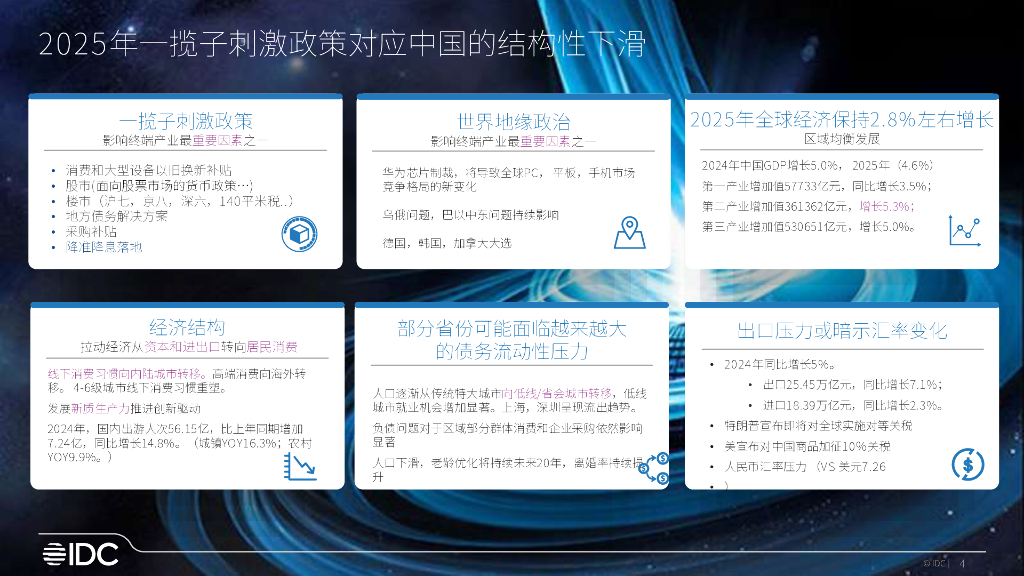Click the declining chart icon in 经济结构 card
Screen dimensions: 1024x576
coord(300,467)
